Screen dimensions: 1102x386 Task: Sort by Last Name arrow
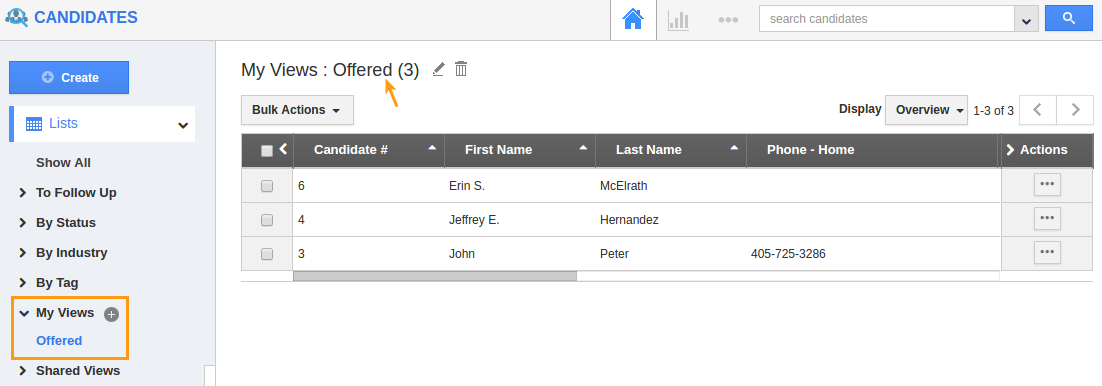[x=734, y=148]
